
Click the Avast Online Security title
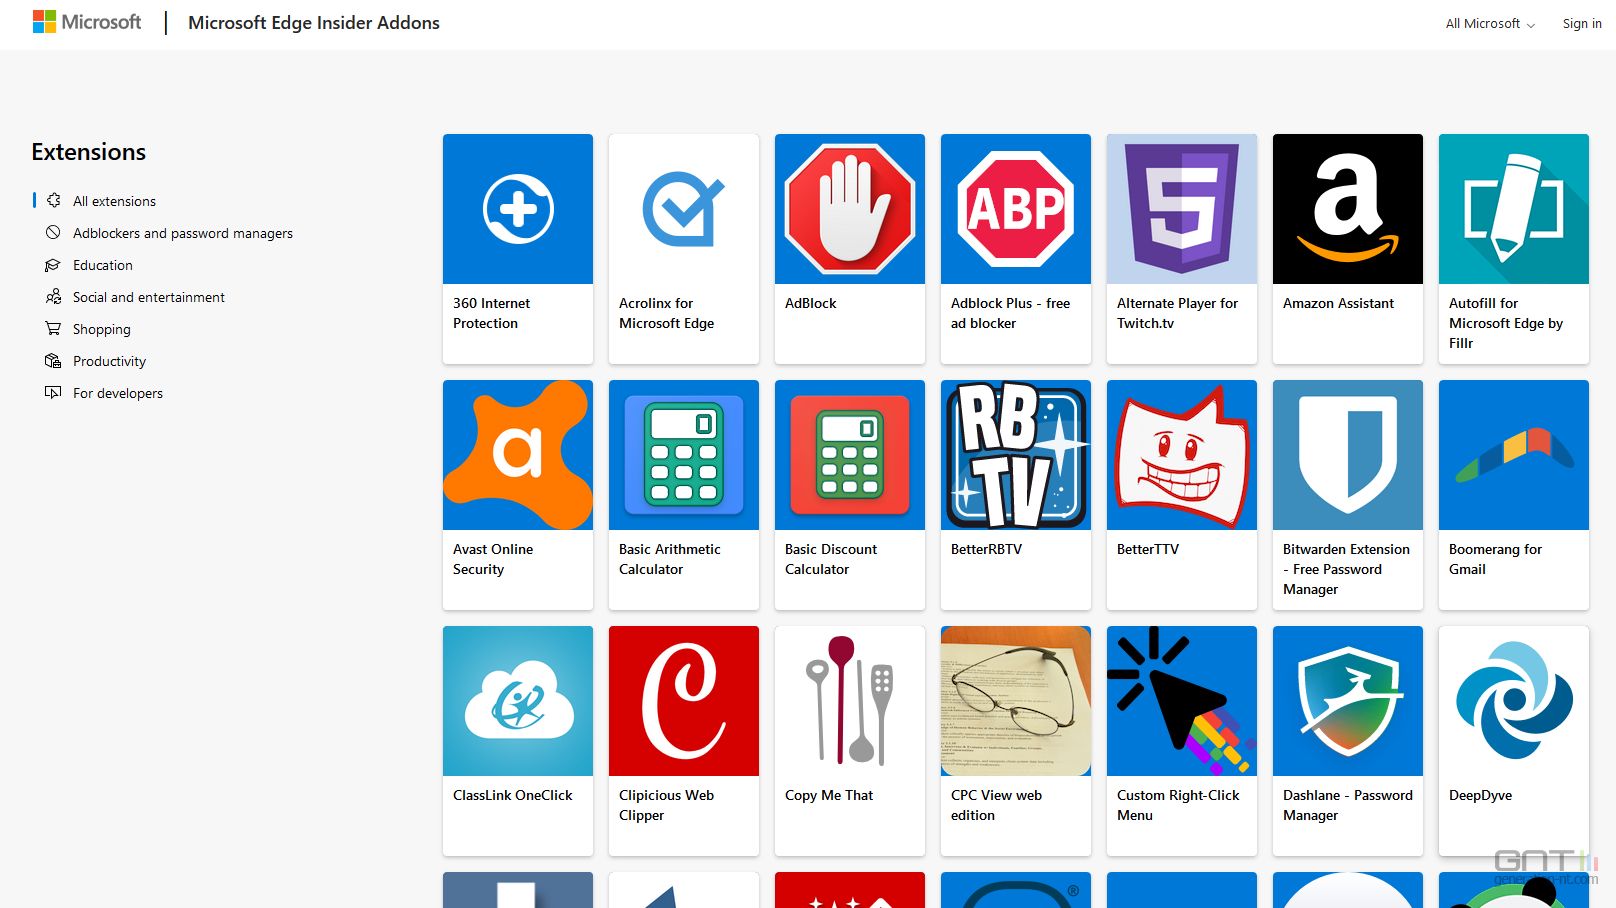point(493,559)
